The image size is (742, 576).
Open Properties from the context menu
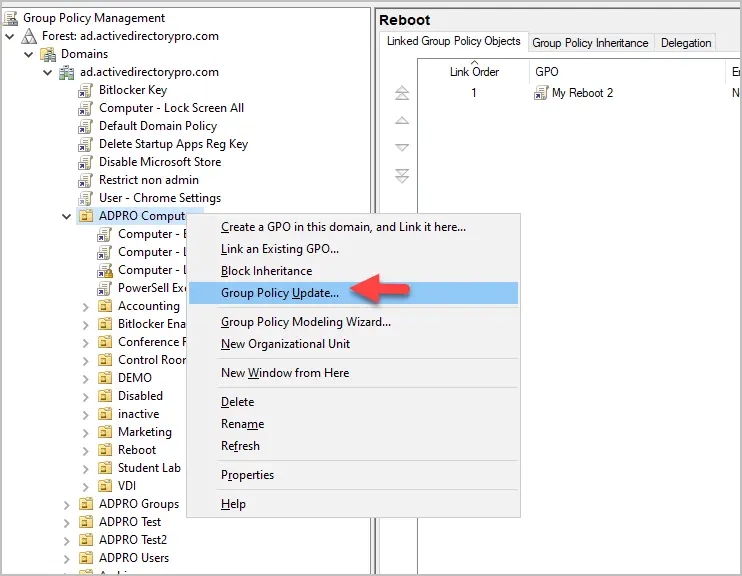[x=353, y=475]
